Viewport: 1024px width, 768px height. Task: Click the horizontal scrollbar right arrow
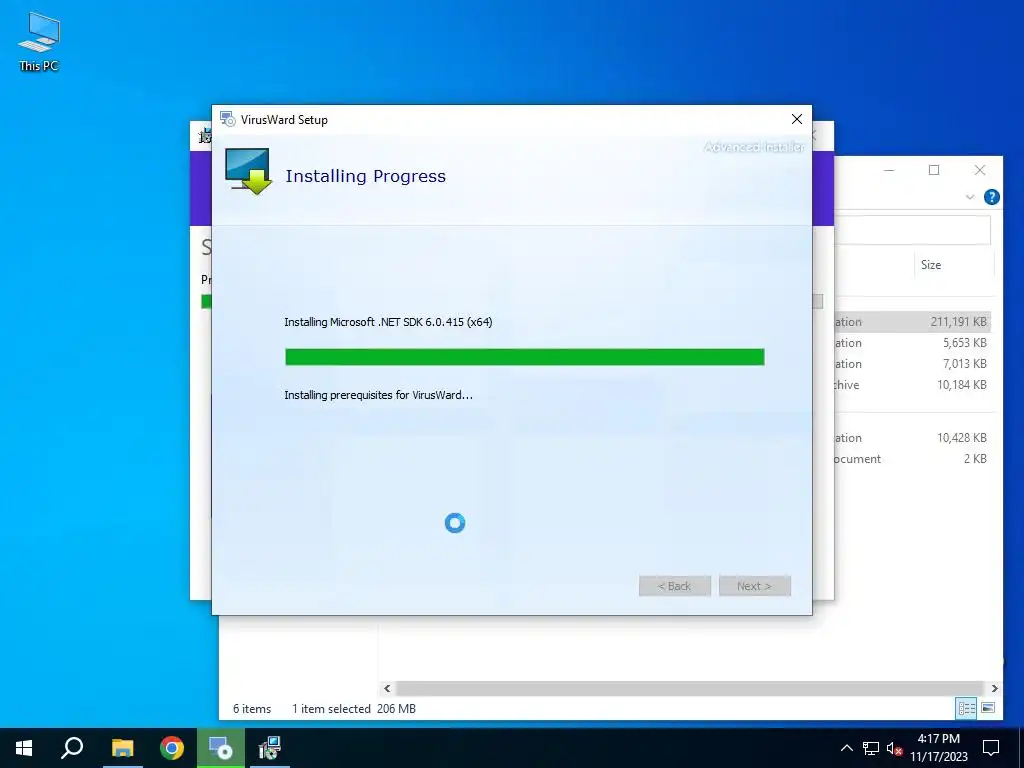click(x=994, y=688)
